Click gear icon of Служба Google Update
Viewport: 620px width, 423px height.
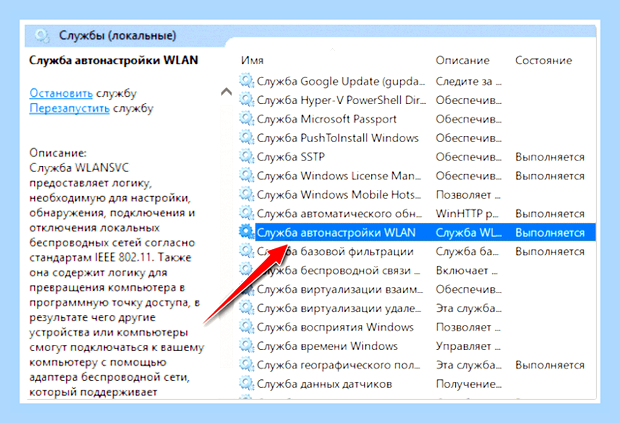point(246,81)
